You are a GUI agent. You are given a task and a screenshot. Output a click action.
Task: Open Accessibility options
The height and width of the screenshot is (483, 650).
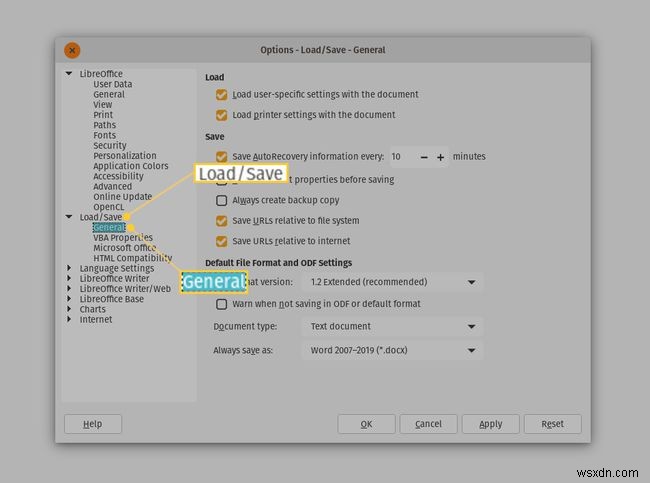[x=118, y=176]
